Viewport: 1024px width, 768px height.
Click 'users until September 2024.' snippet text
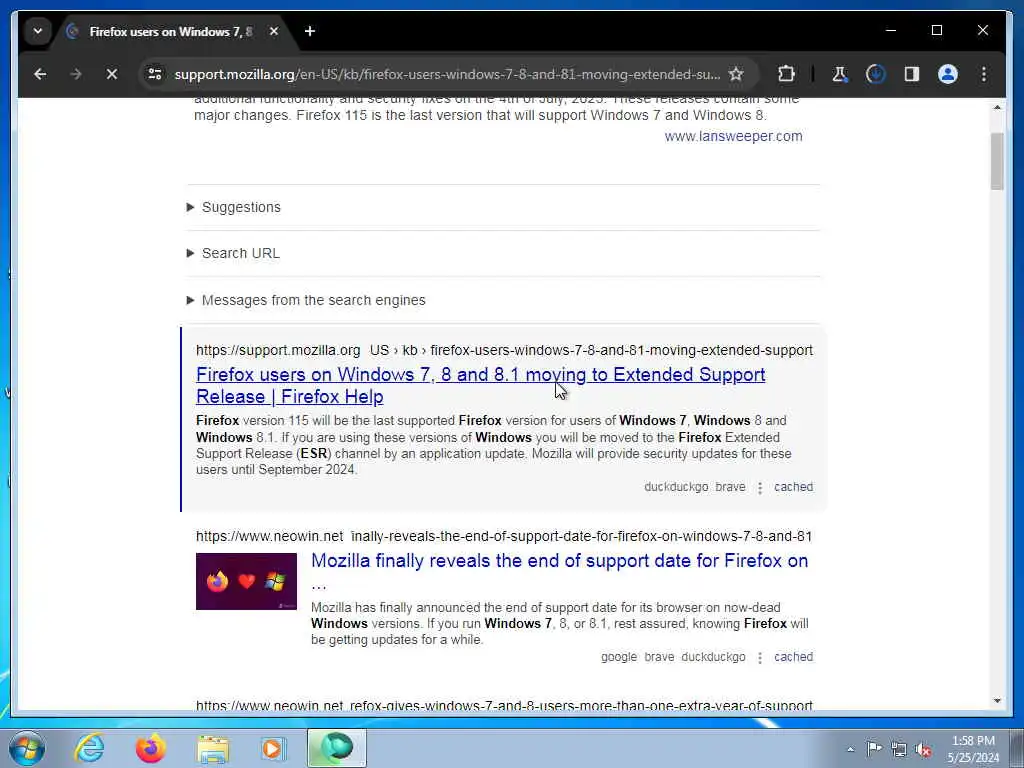click(276, 470)
